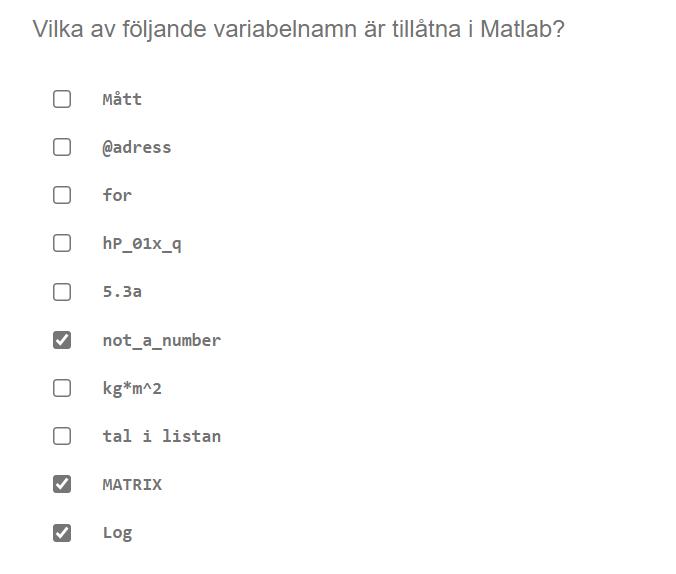Click the question heading about Matlab variabelnamn

(x=298, y=28)
